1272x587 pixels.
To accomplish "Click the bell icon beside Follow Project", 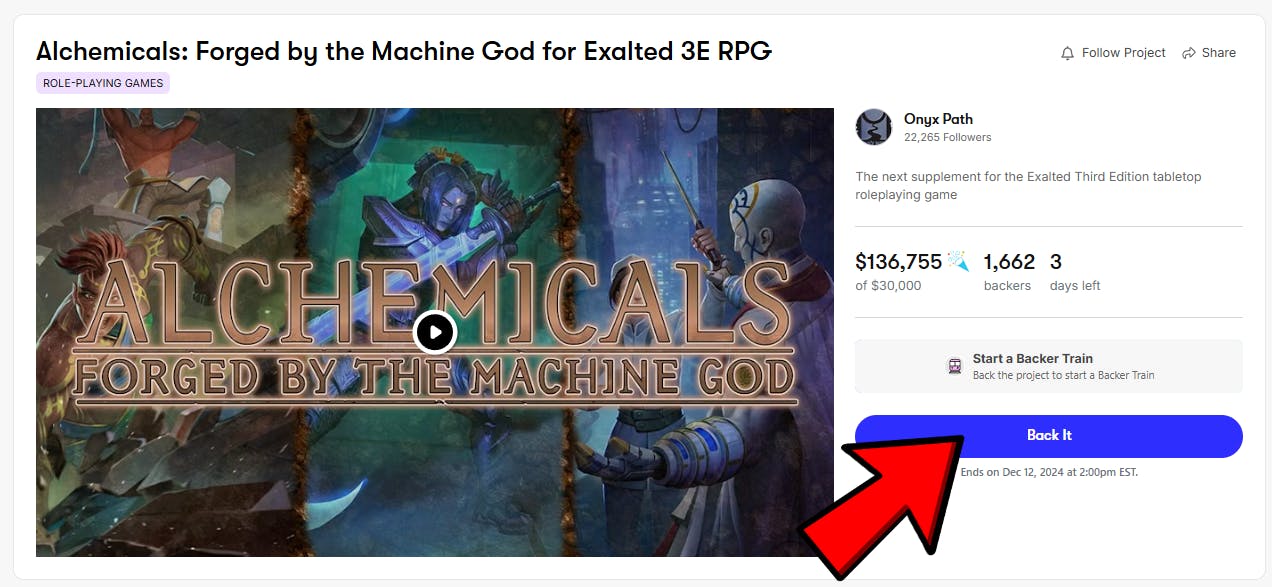I will click(1067, 53).
